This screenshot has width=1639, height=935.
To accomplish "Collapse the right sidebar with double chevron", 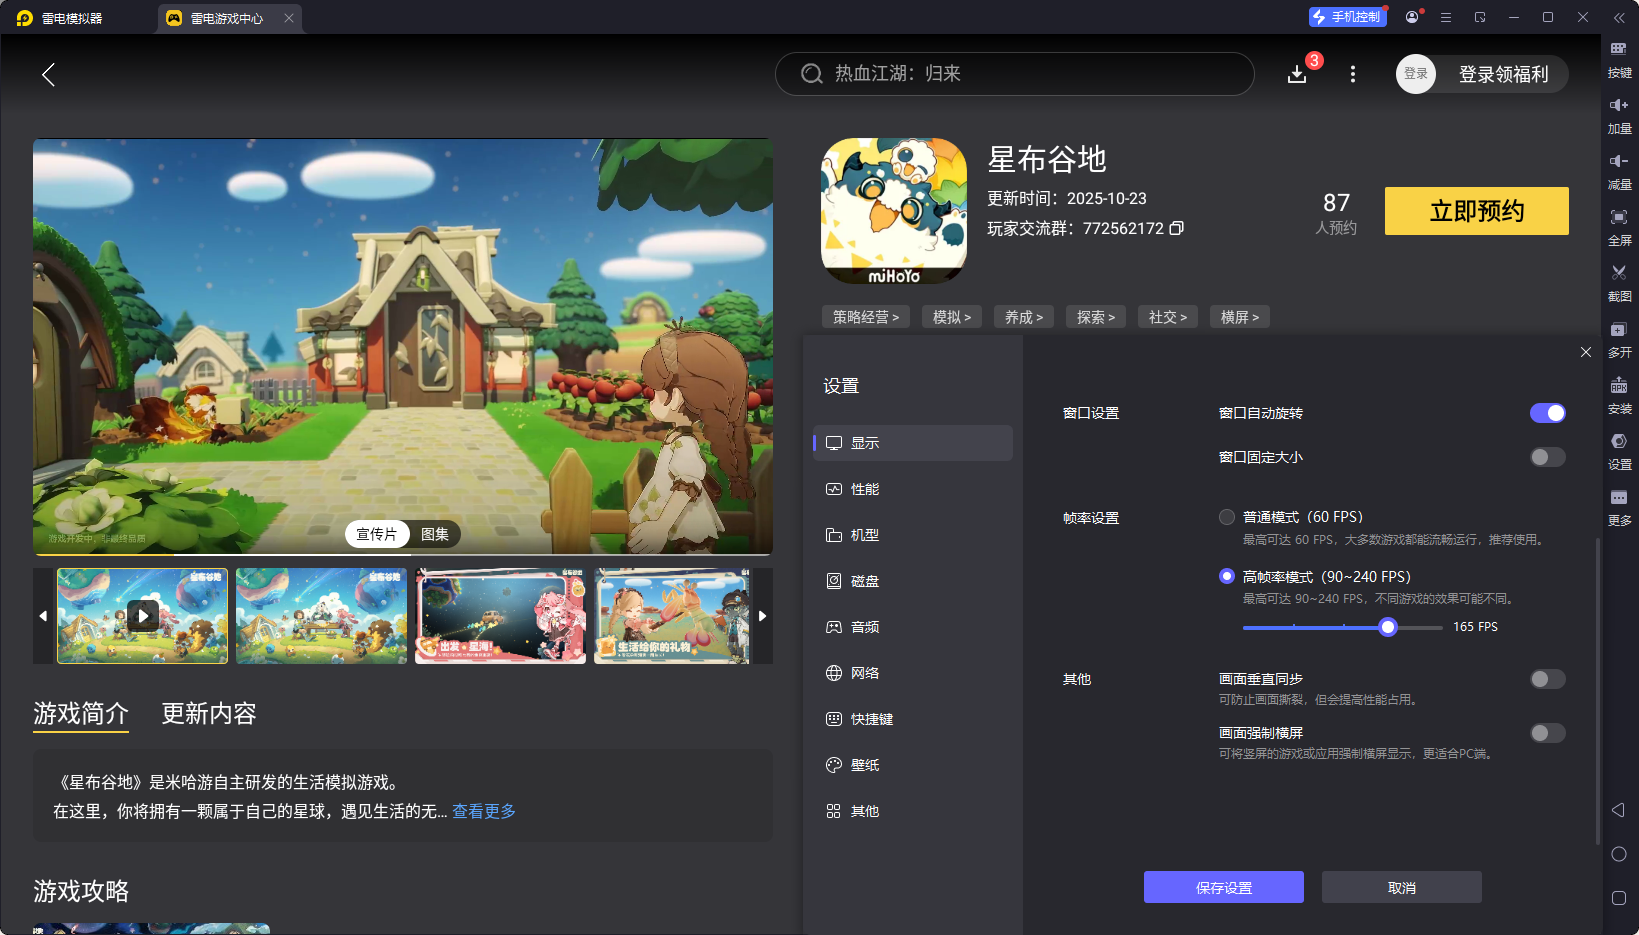I will point(1619,17).
